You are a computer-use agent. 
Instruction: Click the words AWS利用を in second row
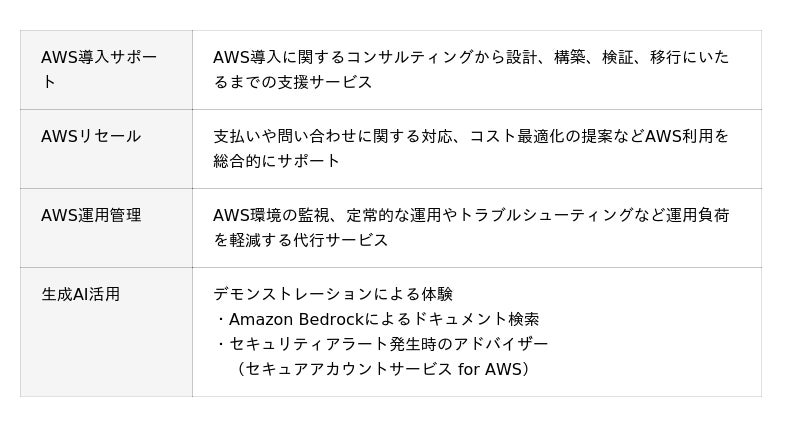(x=687, y=136)
